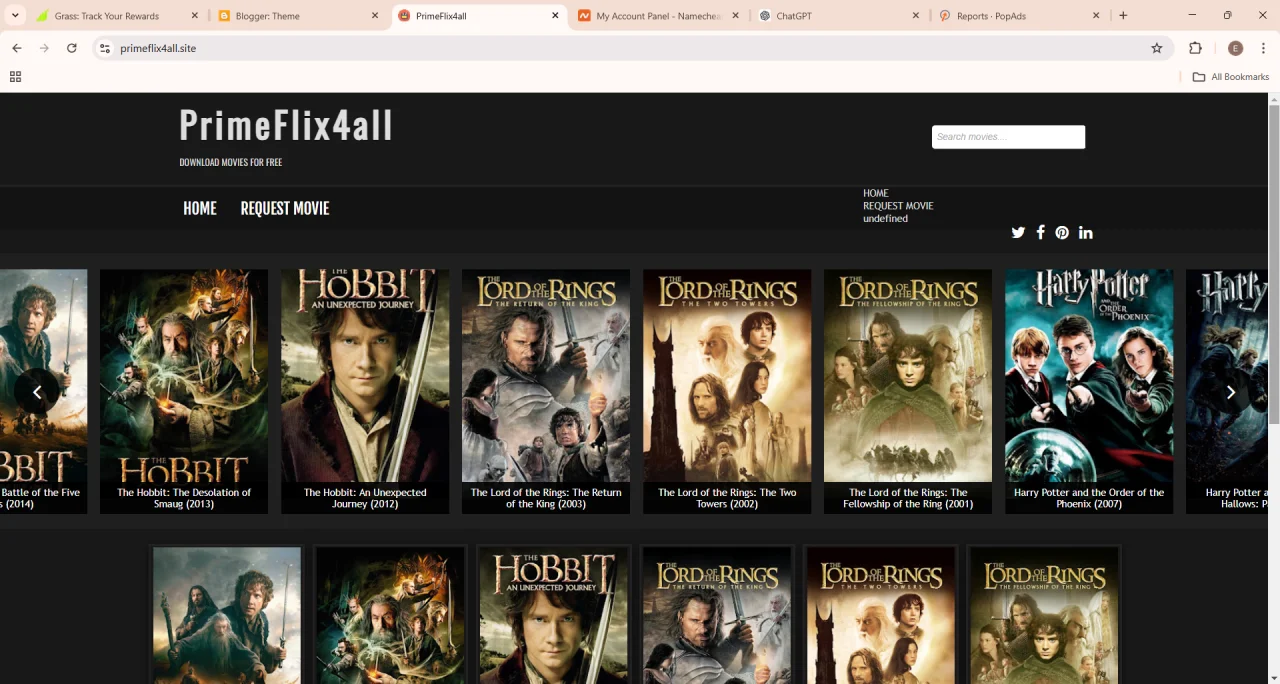This screenshot has width=1280, height=684.
Task: Open the Chrome extensions puzzle icon
Action: click(1195, 48)
